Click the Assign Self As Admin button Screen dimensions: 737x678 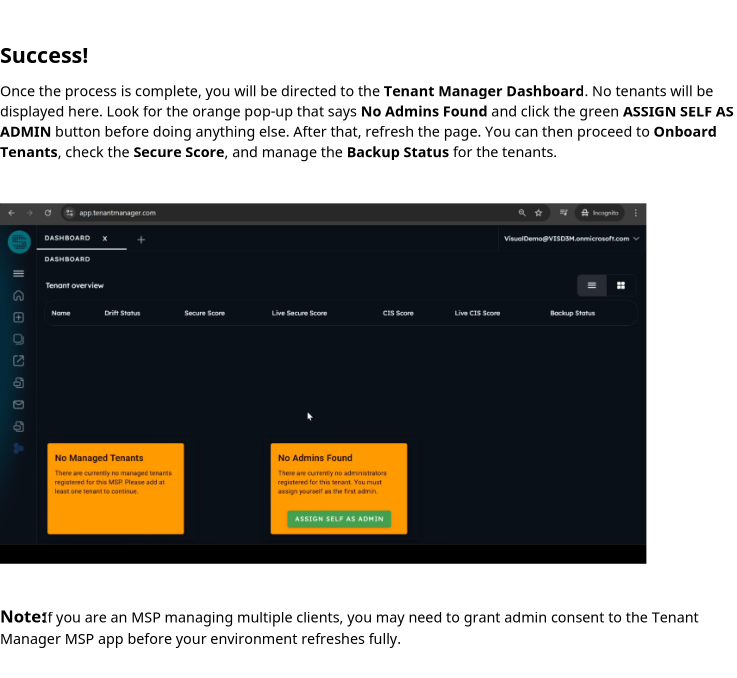(339, 519)
